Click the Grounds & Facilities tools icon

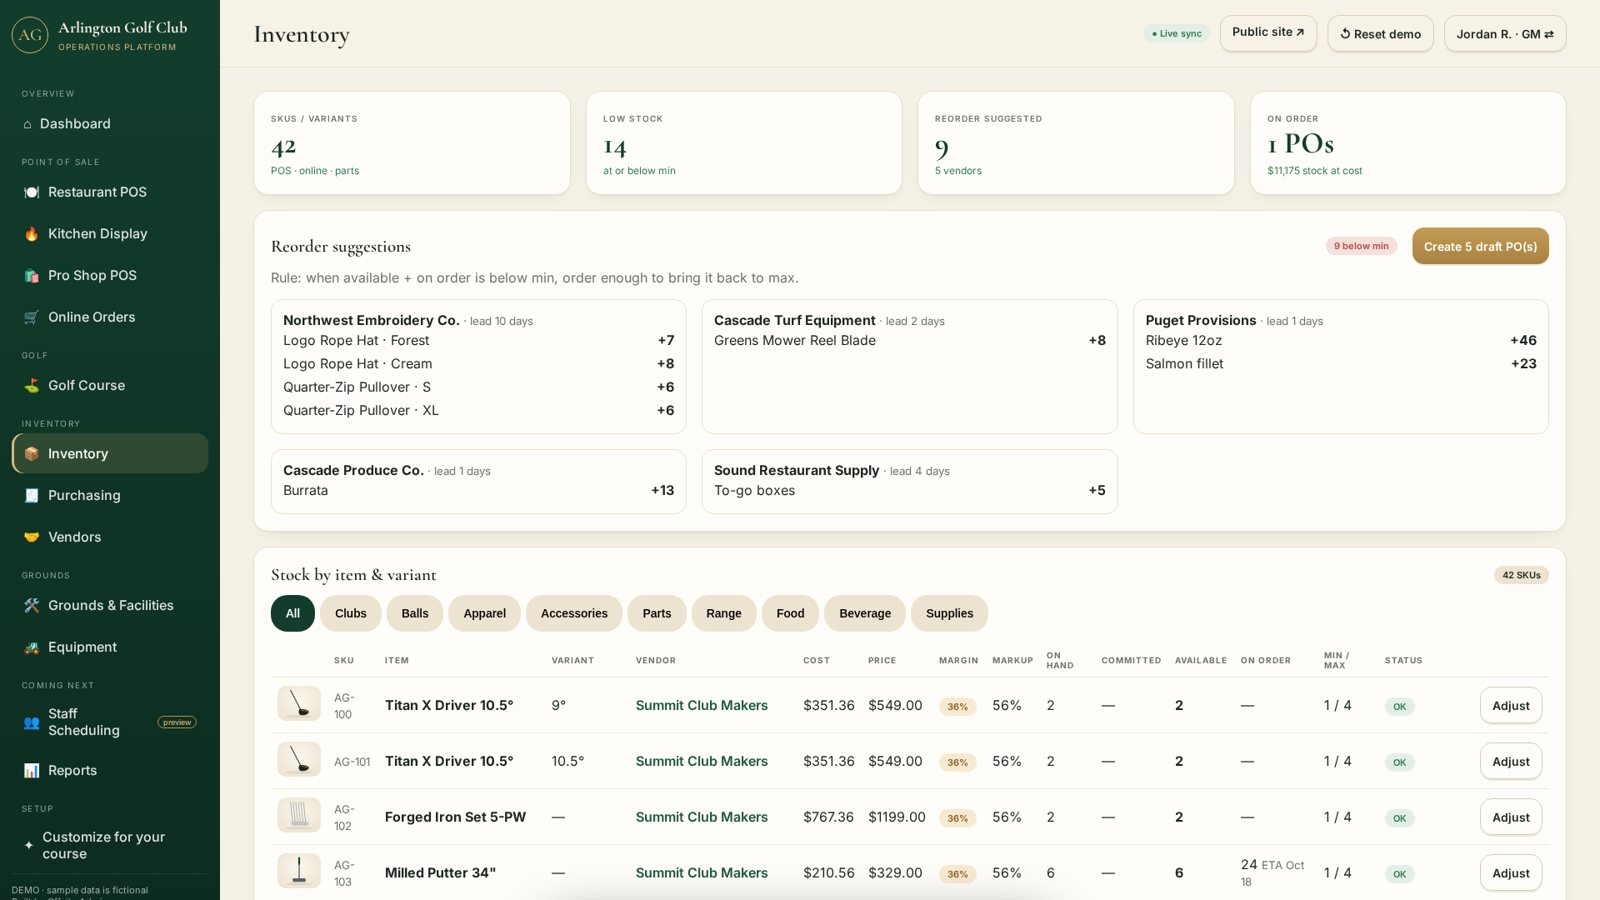[x=31, y=606]
